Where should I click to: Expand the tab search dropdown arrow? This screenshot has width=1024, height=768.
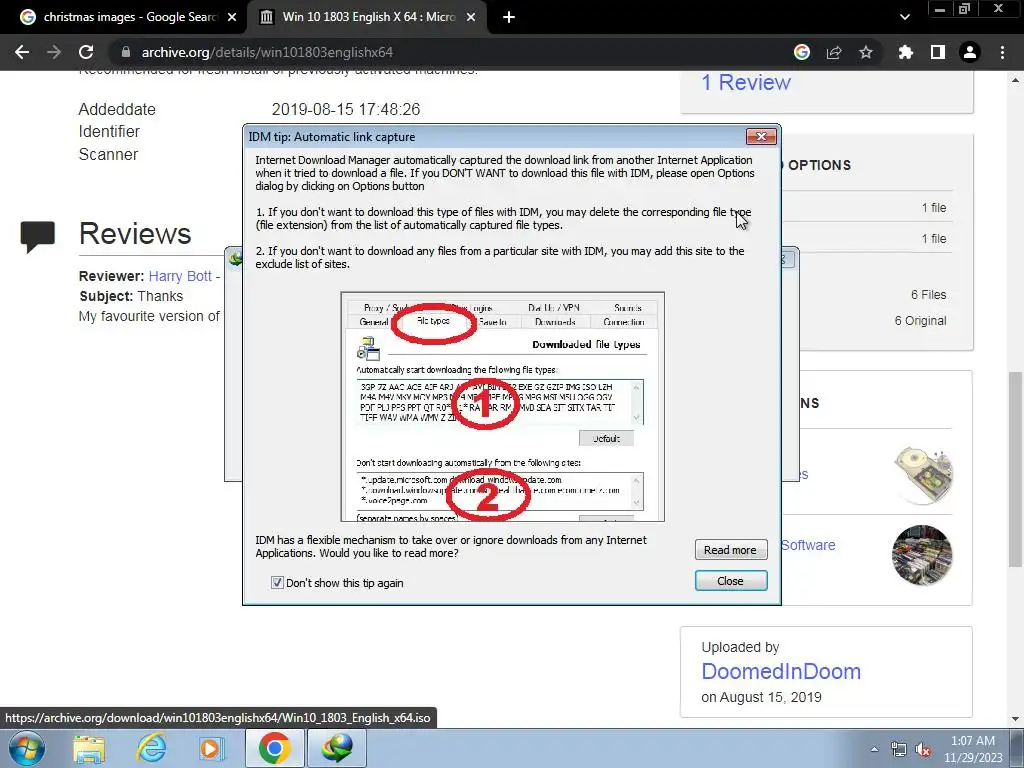pos(904,17)
